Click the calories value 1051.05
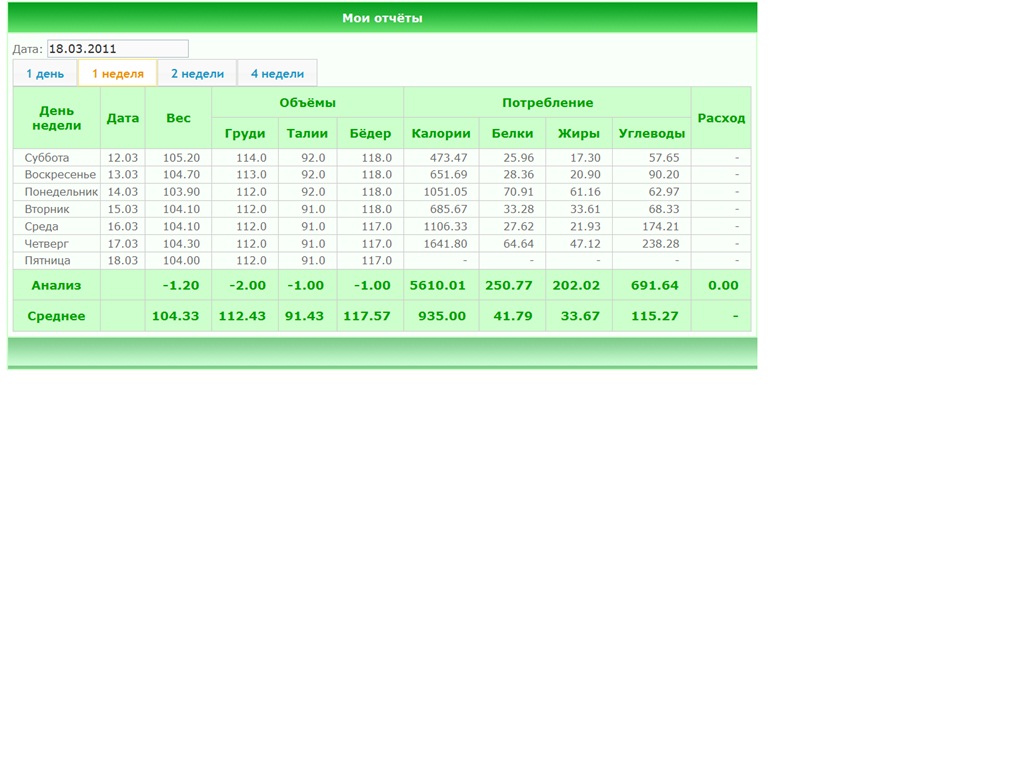 [445, 192]
